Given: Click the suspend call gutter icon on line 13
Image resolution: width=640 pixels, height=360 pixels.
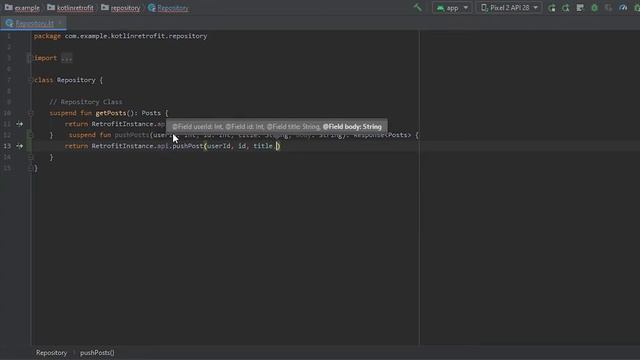Looking at the screenshot, I should click(x=19, y=146).
